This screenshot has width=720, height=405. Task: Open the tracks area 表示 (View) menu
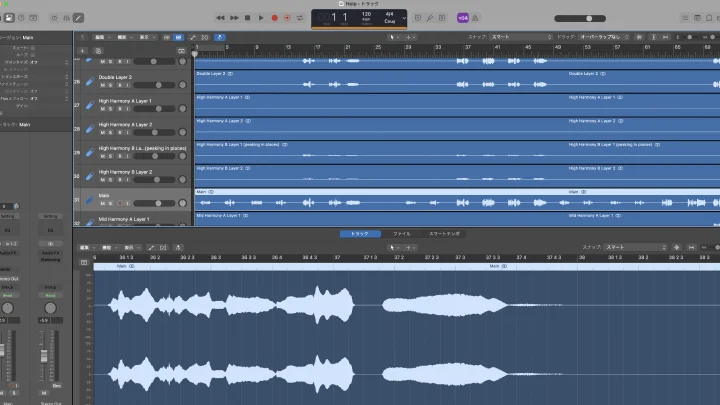pos(146,37)
